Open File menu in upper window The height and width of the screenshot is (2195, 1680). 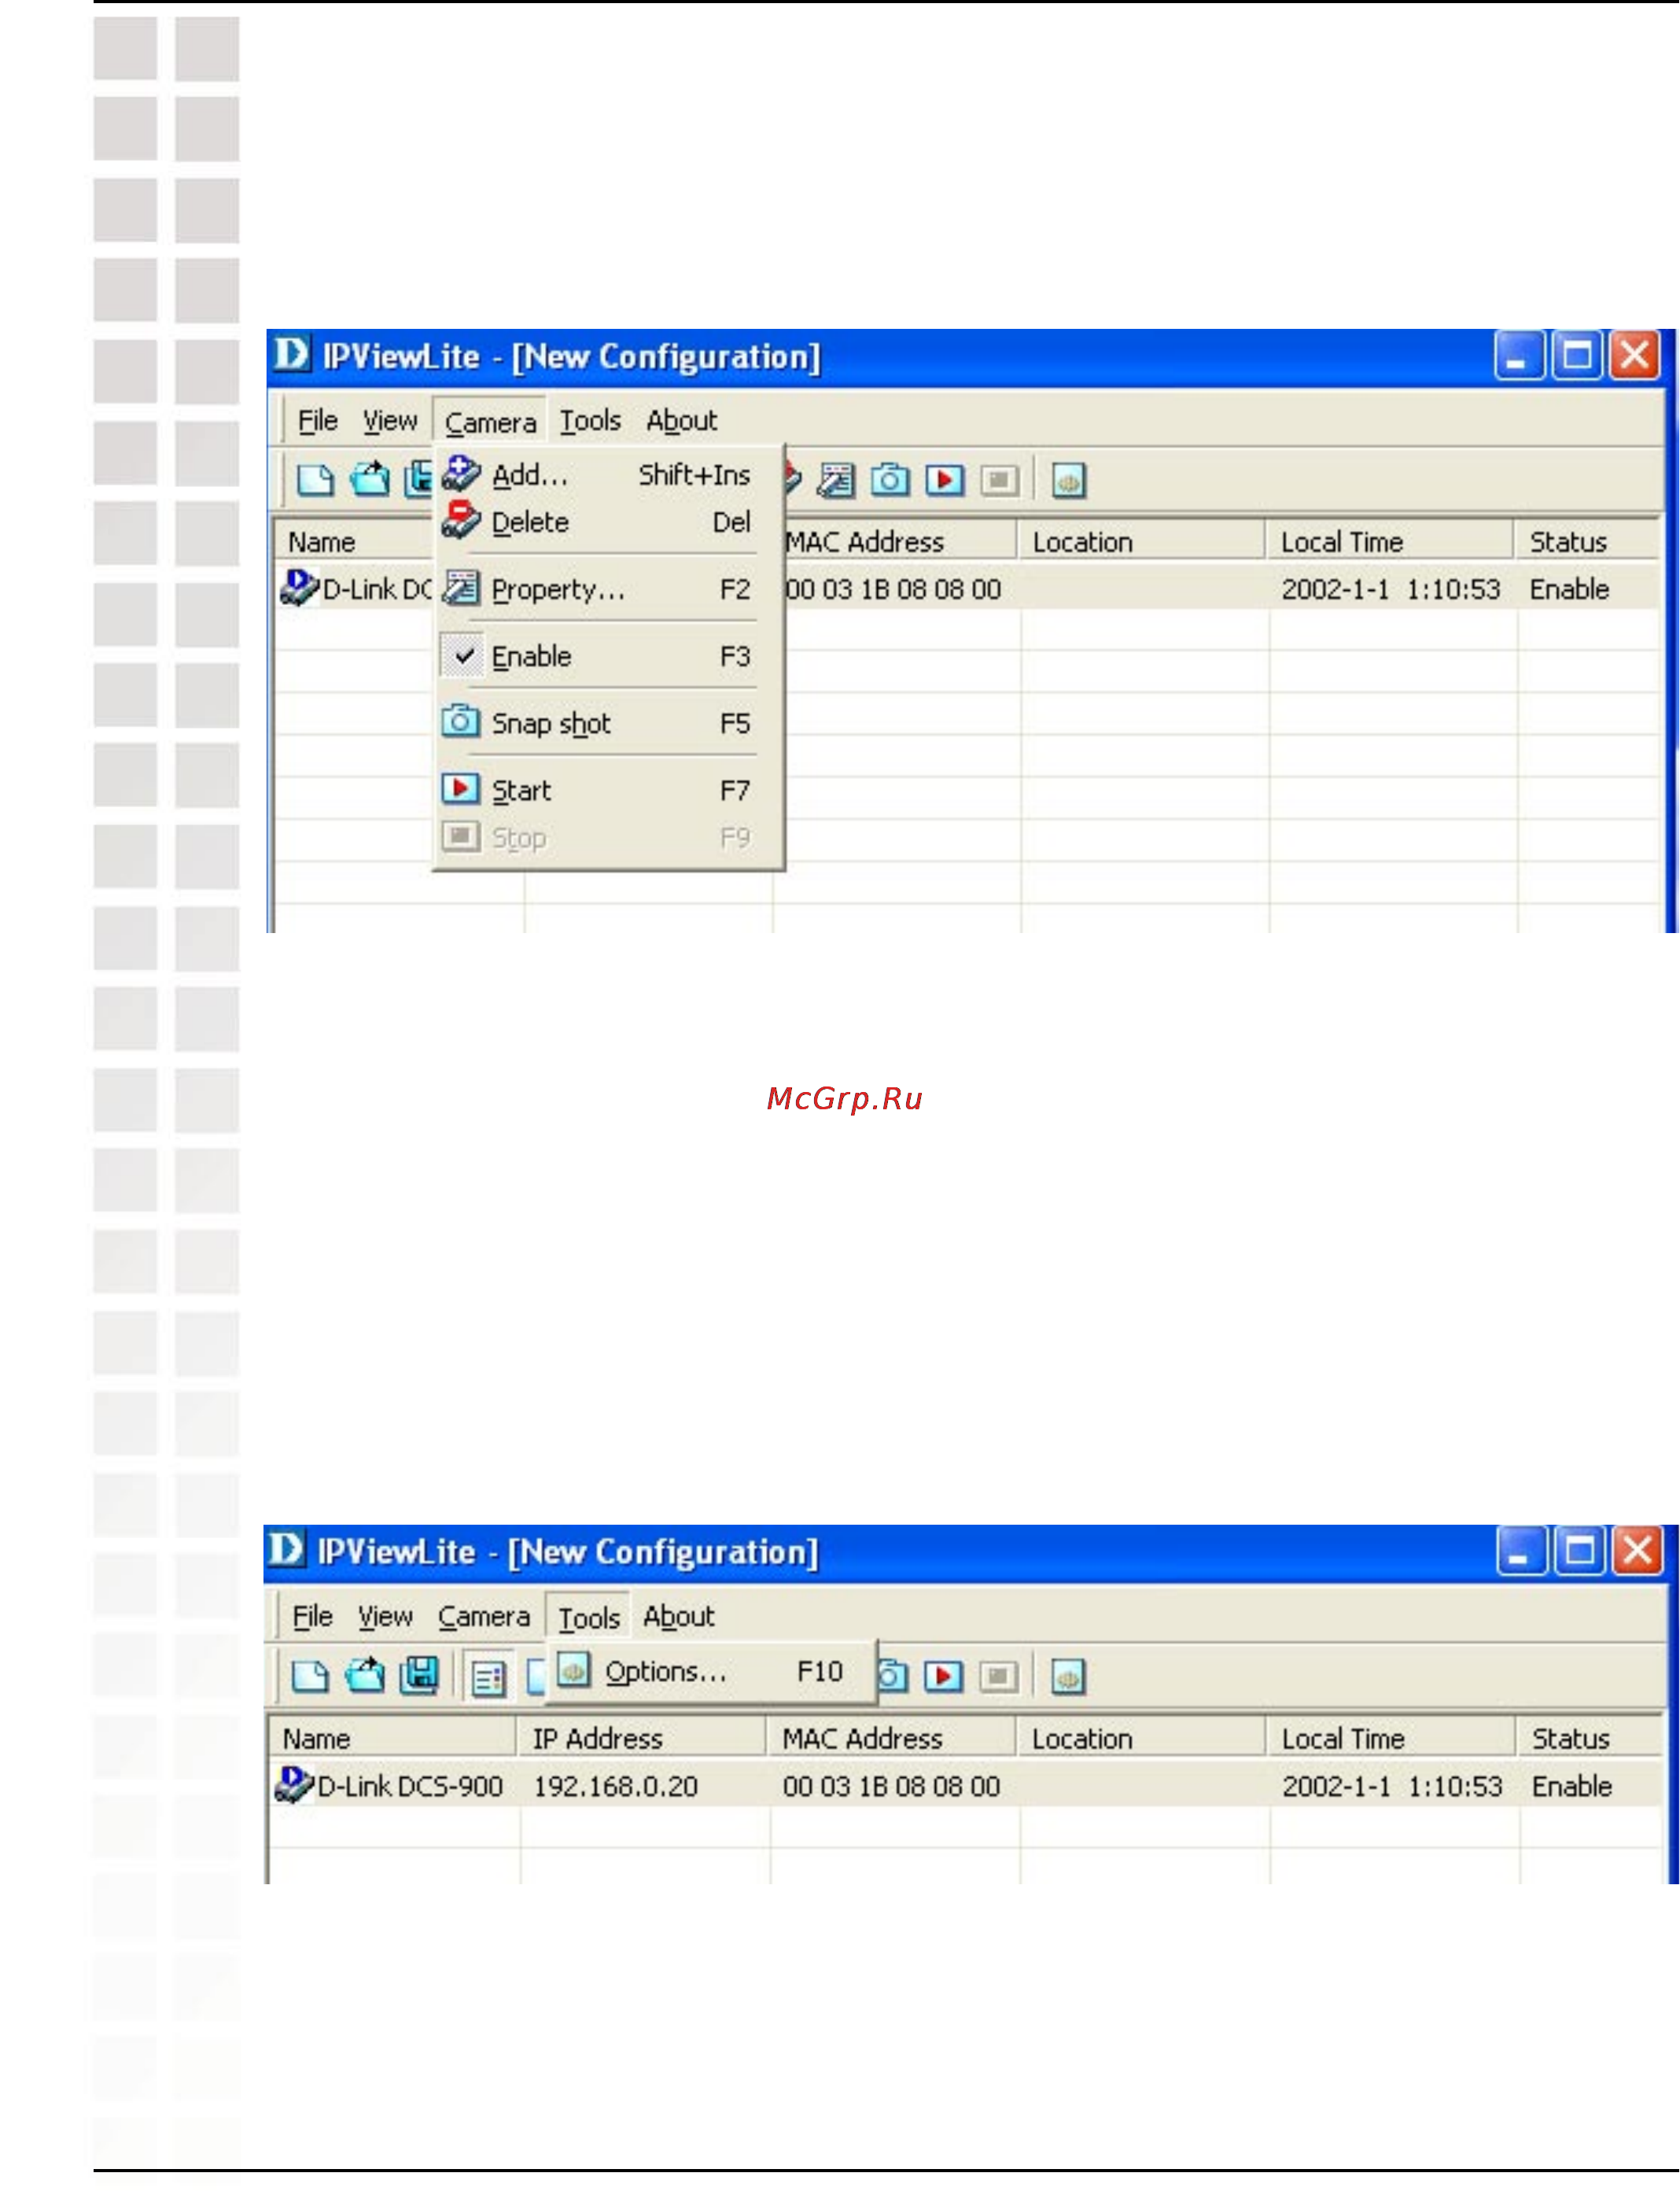[x=318, y=421]
